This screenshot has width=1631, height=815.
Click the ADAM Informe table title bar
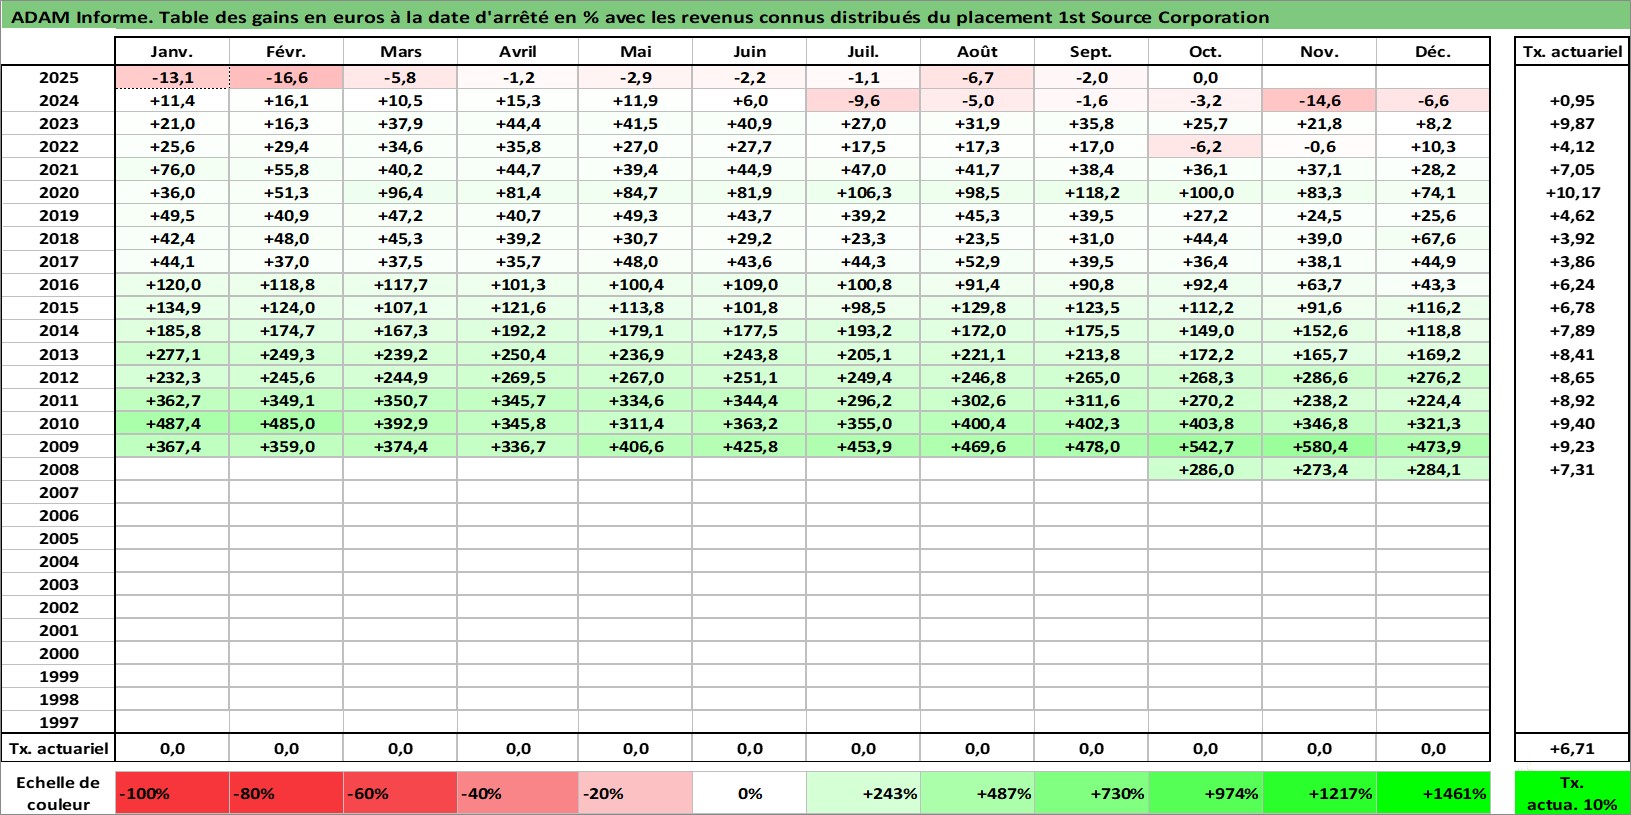click(x=815, y=17)
